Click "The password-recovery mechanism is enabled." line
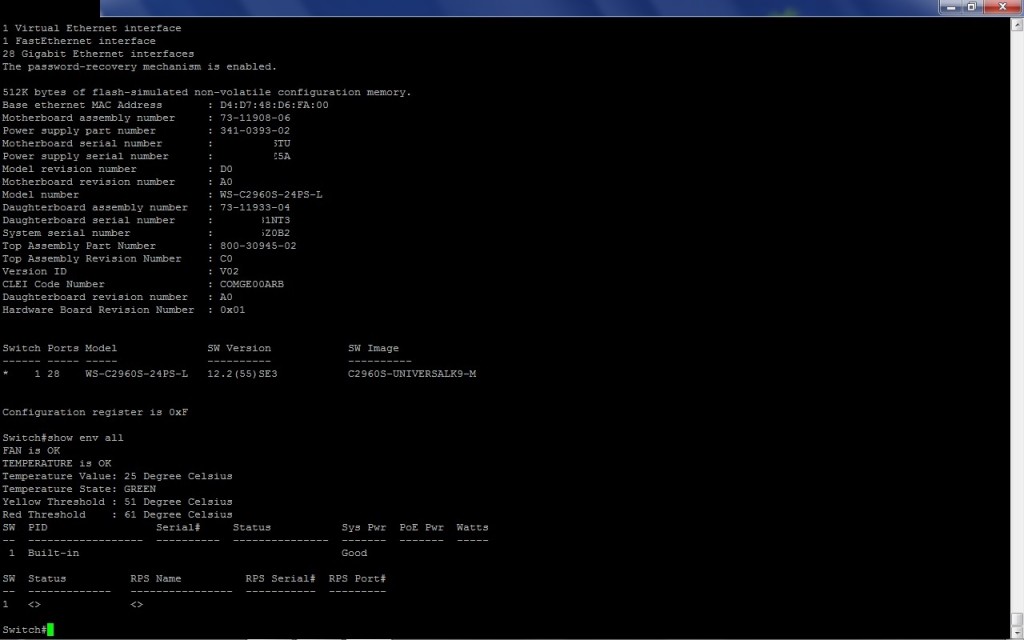Image resolution: width=1024 pixels, height=640 pixels. [140, 67]
